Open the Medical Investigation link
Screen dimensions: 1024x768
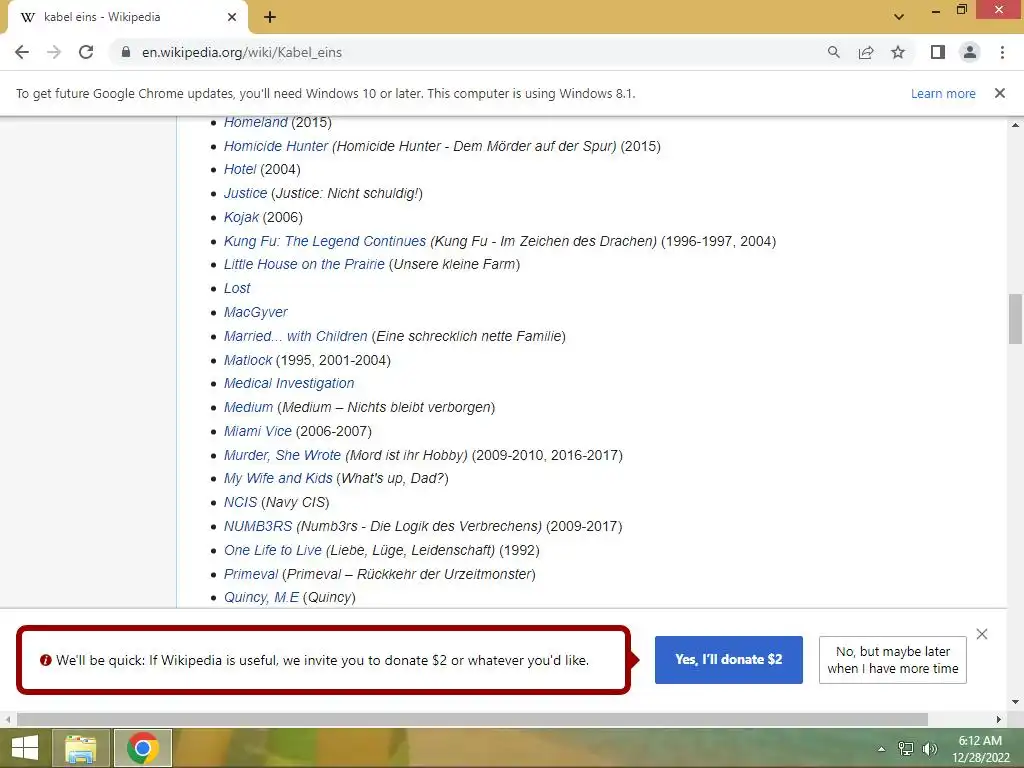[x=289, y=383]
